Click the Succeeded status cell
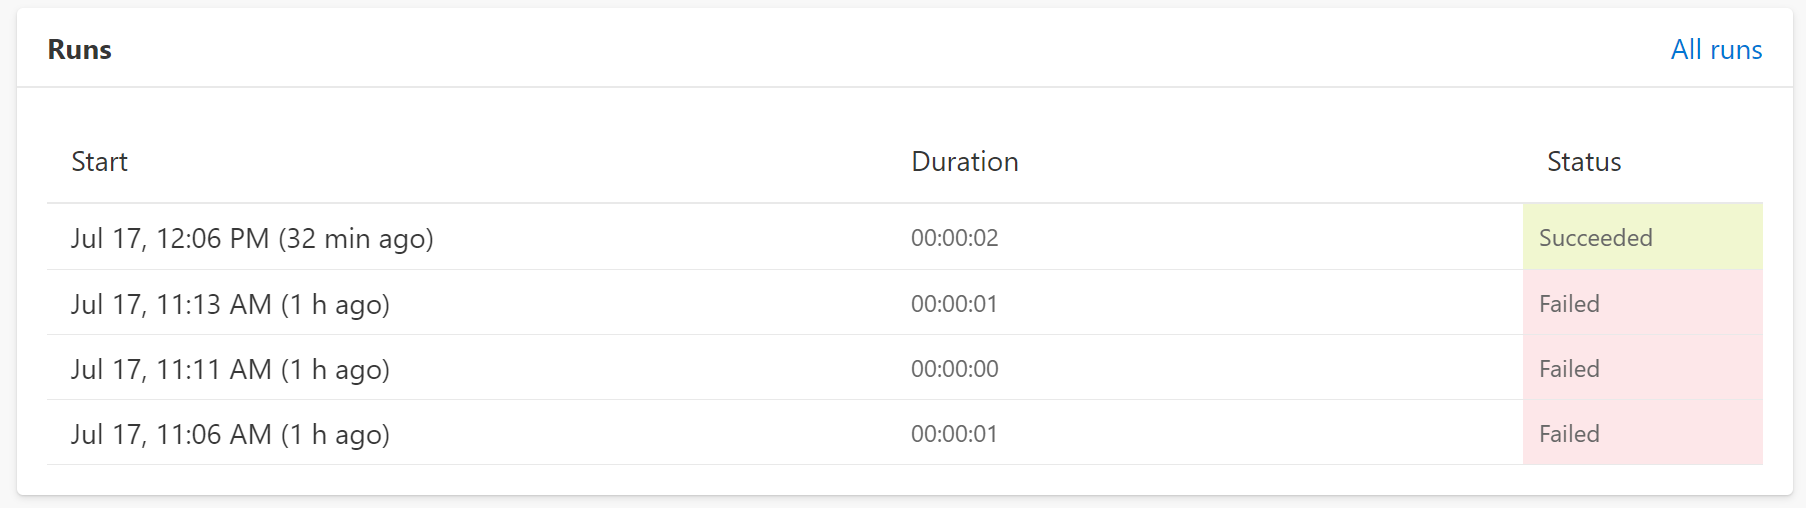This screenshot has height=508, width=1806. 1642,237
